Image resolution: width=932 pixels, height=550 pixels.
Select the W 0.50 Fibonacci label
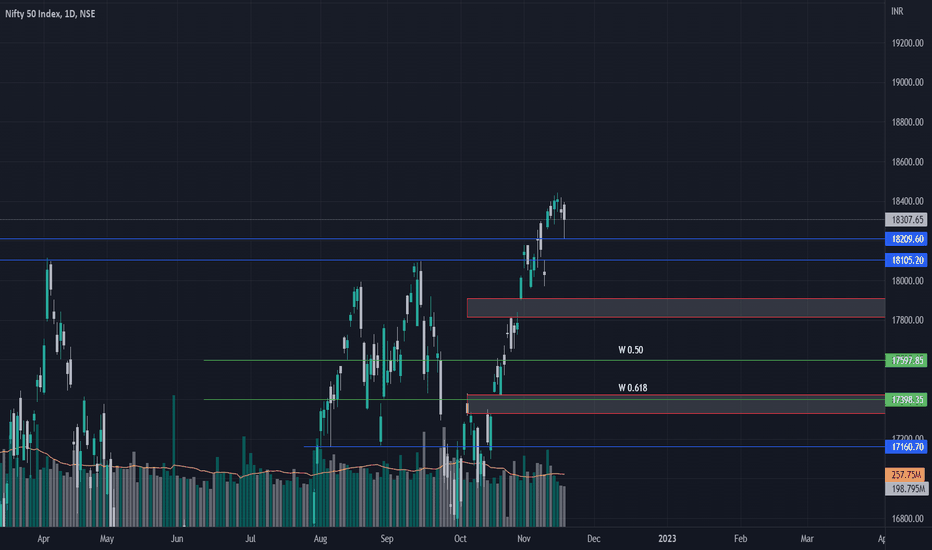pos(631,350)
